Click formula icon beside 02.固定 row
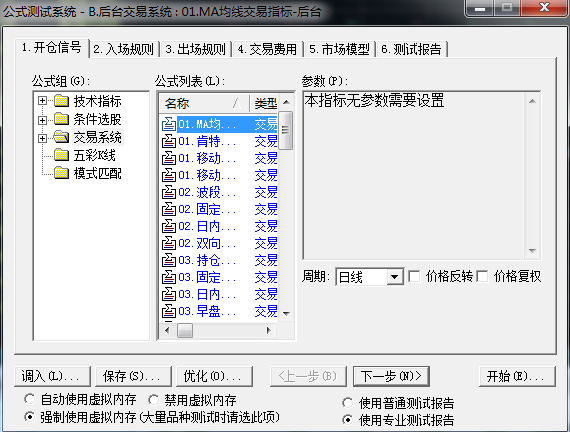This screenshot has width=570, height=432. (x=169, y=209)
